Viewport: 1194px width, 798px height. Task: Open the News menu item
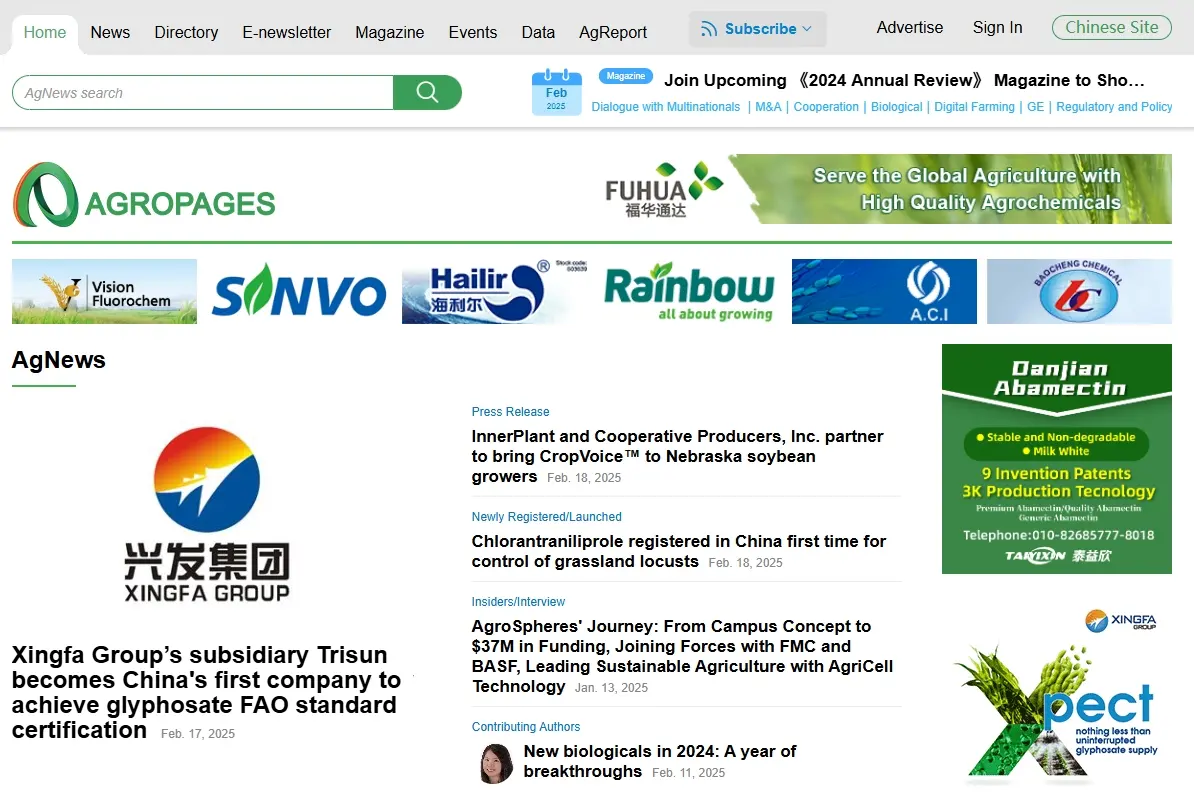point(110,32)
